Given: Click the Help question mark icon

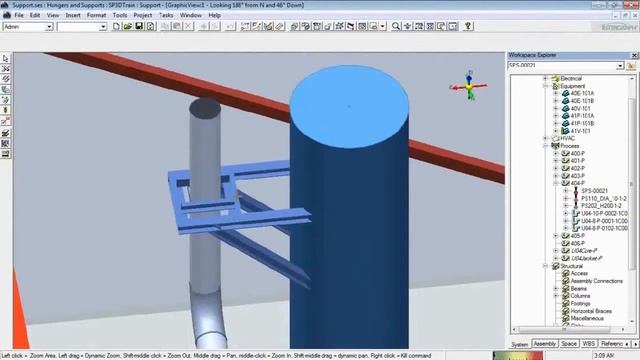Looking at the screenshot, I should pos(468,27).
